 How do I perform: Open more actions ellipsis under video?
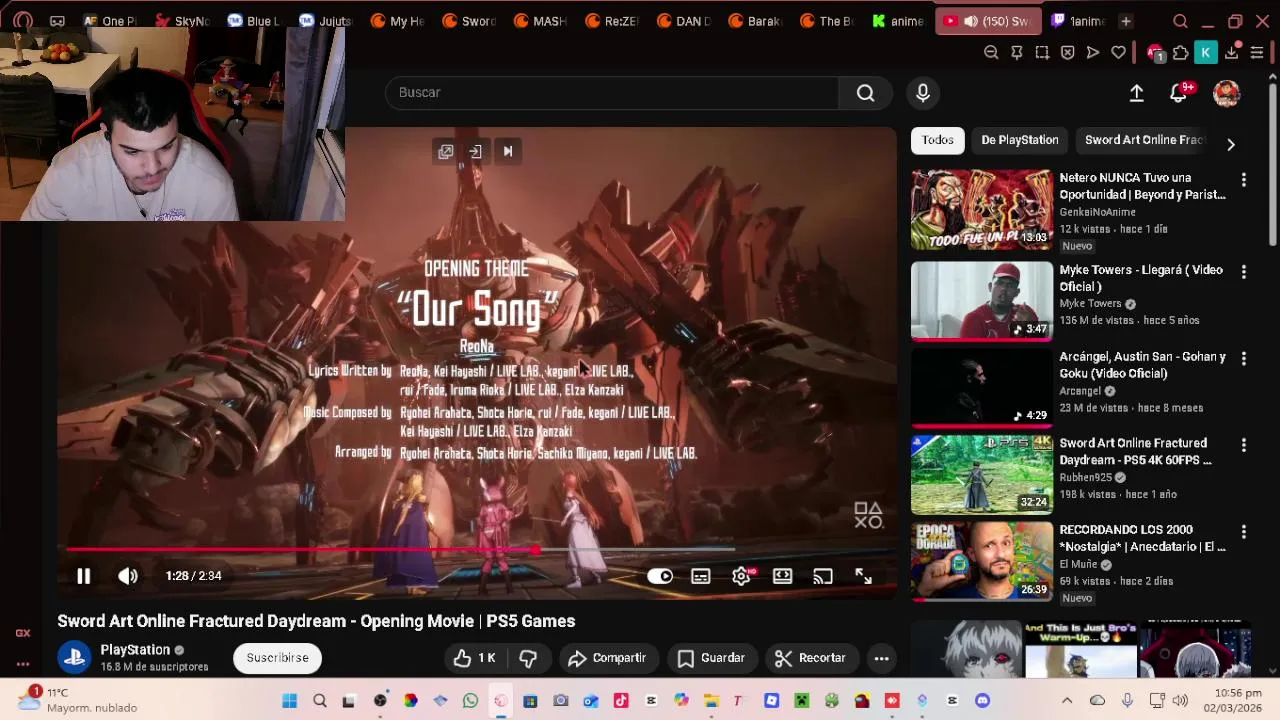coord(881,658)
